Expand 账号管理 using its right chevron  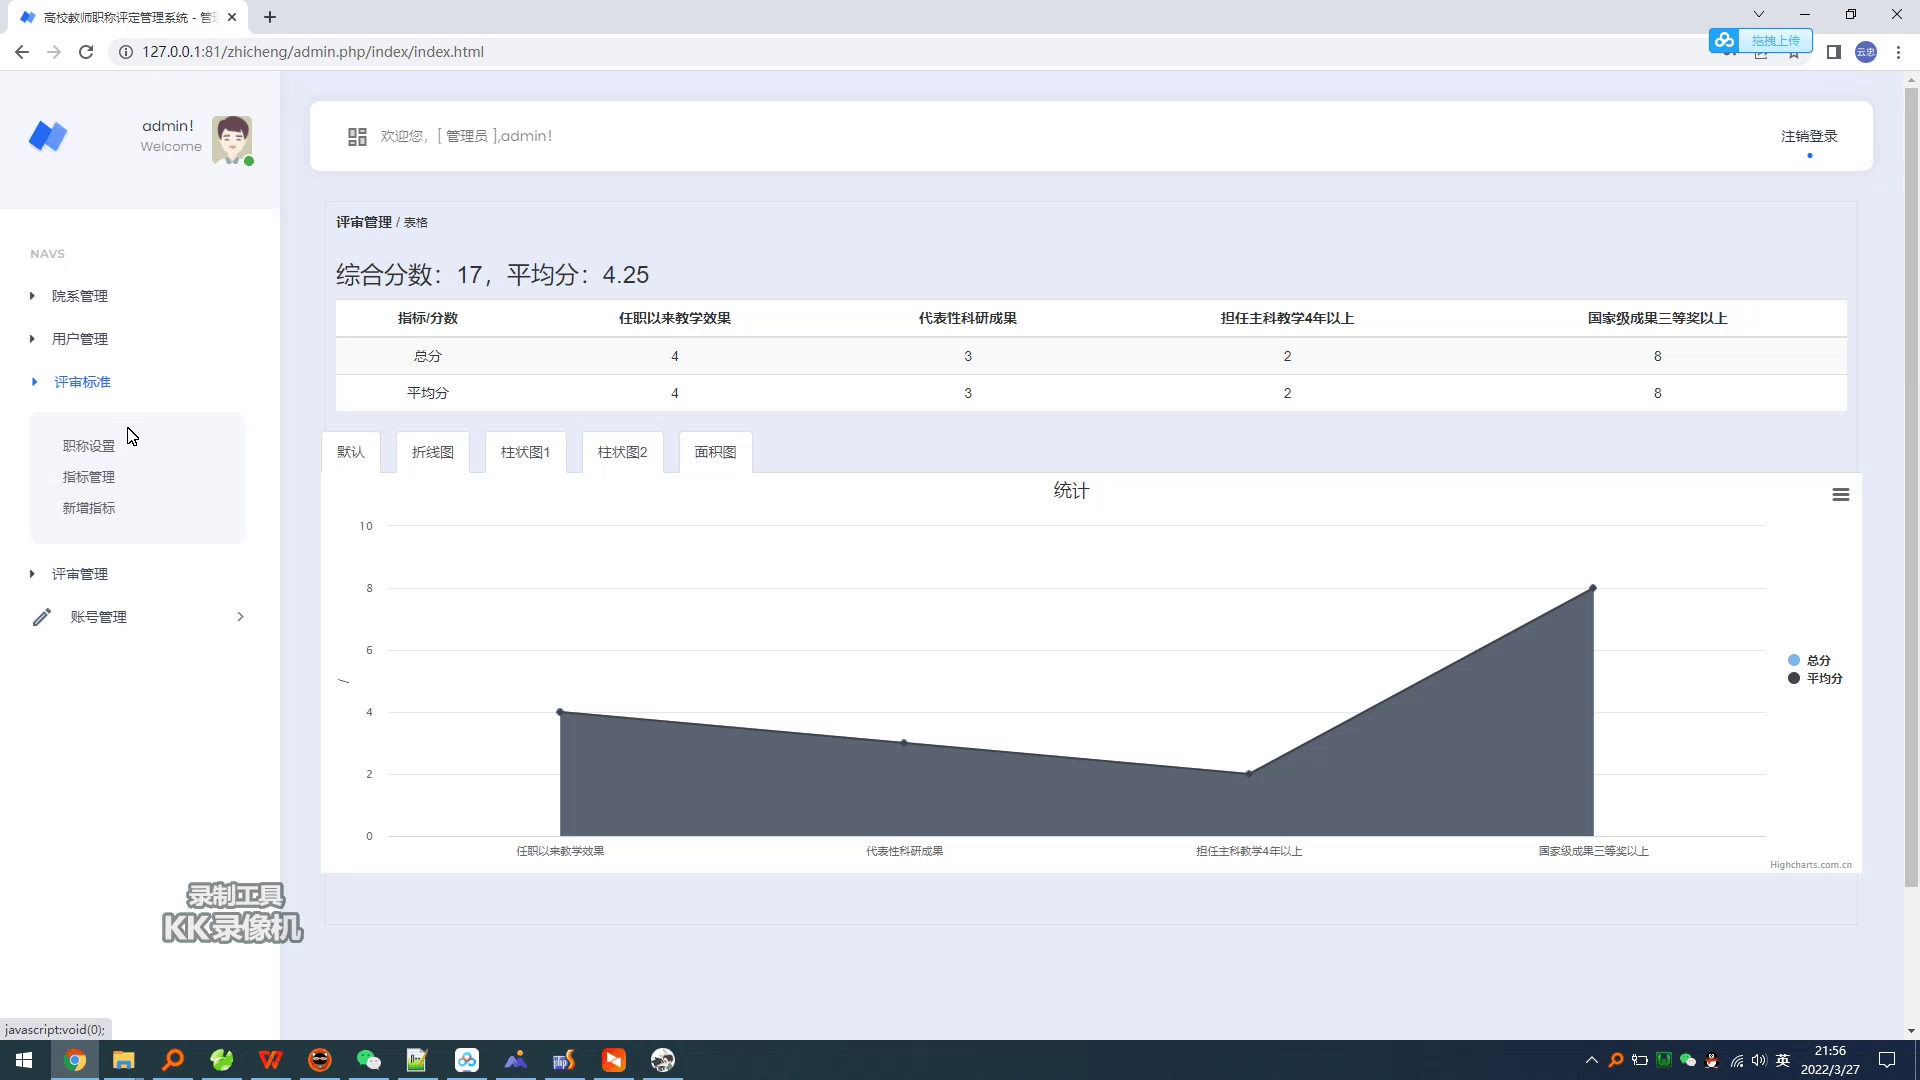pos(240,617)
